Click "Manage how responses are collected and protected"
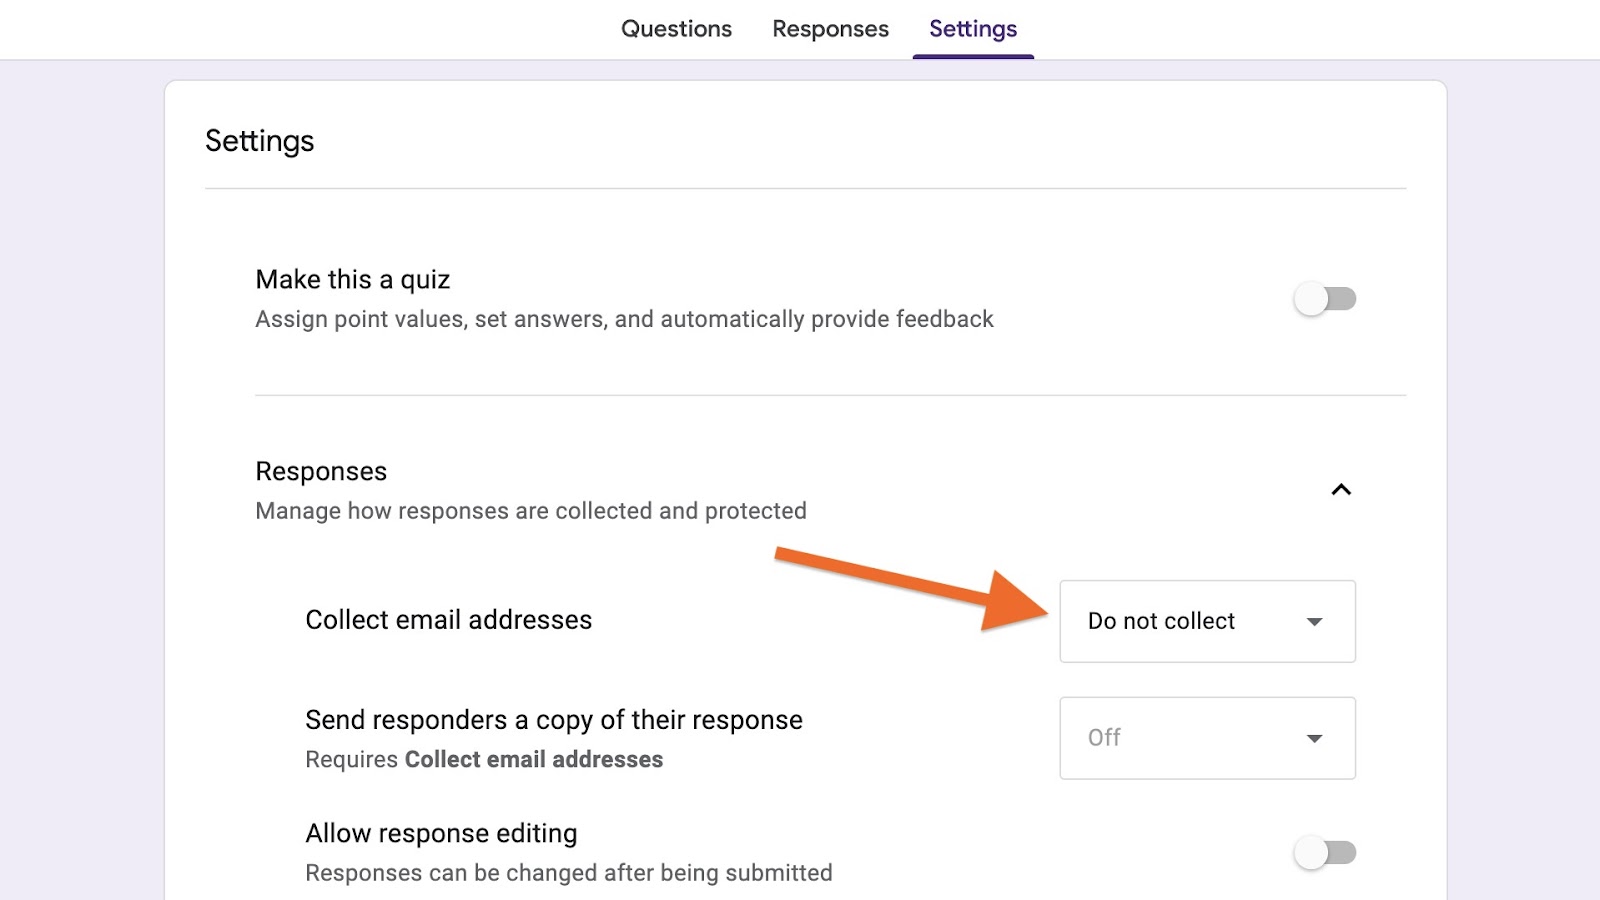This screenshot has height=900, width=1600. (530, 511)
